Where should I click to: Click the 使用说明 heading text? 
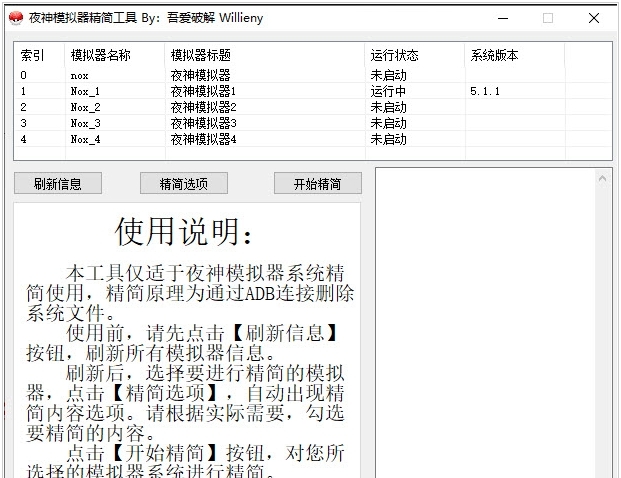coord(183,232)
